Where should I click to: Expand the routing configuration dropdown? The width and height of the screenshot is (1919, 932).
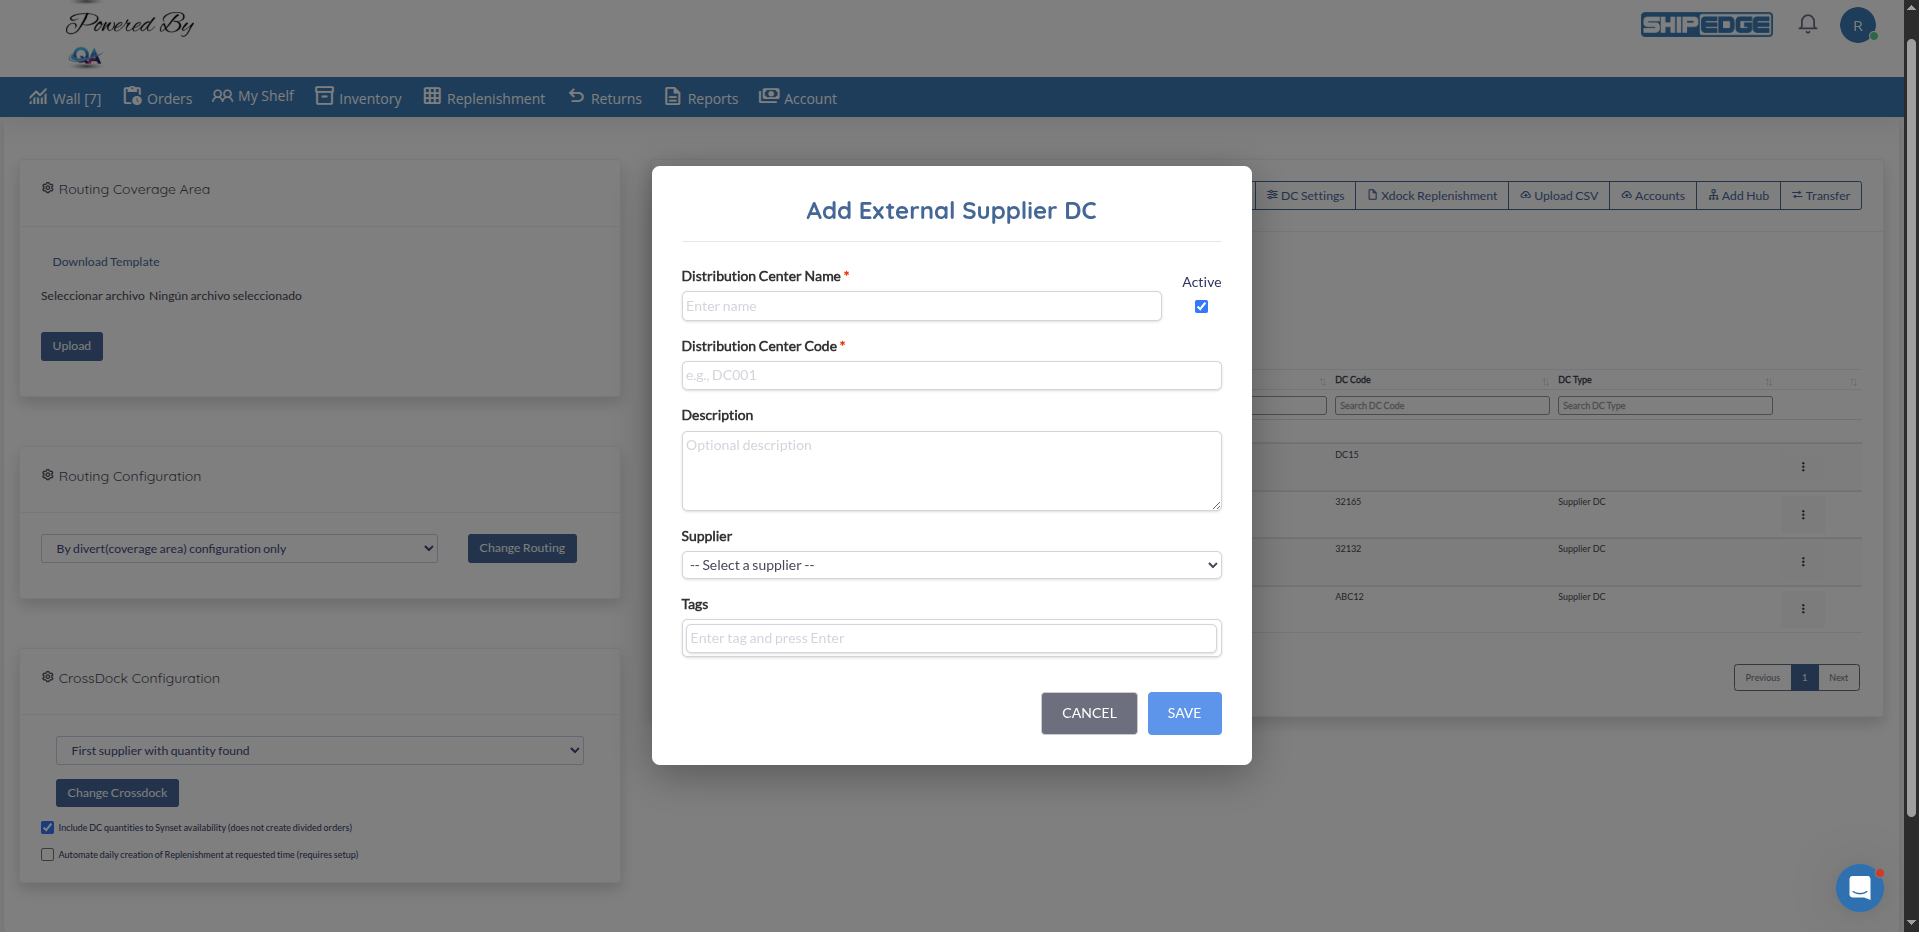239,548
